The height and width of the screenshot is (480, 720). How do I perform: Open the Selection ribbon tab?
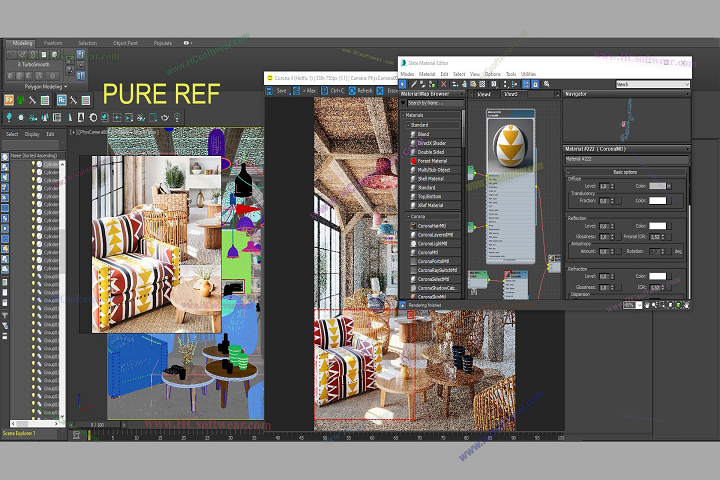(87, 43)
